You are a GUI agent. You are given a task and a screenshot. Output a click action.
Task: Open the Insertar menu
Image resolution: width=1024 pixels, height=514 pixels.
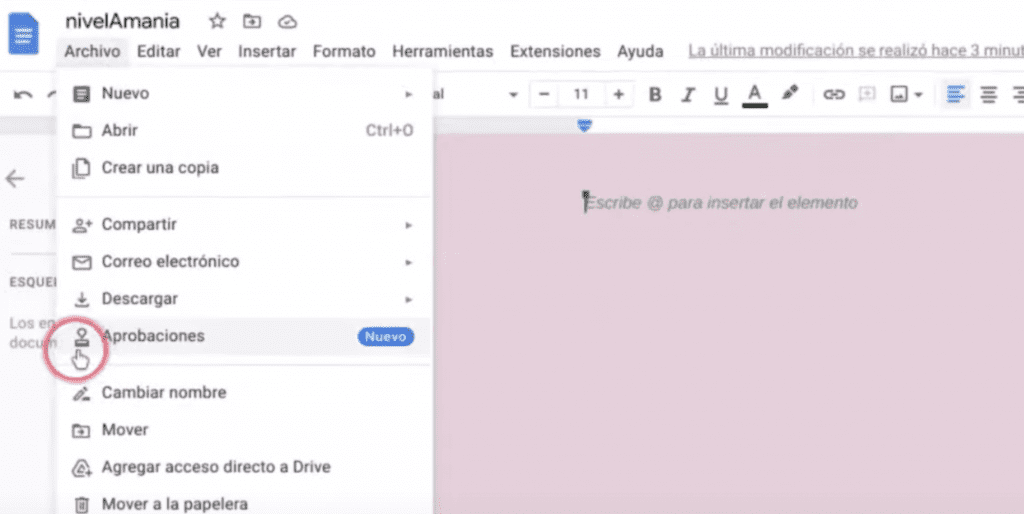click(x=267, y=51)
